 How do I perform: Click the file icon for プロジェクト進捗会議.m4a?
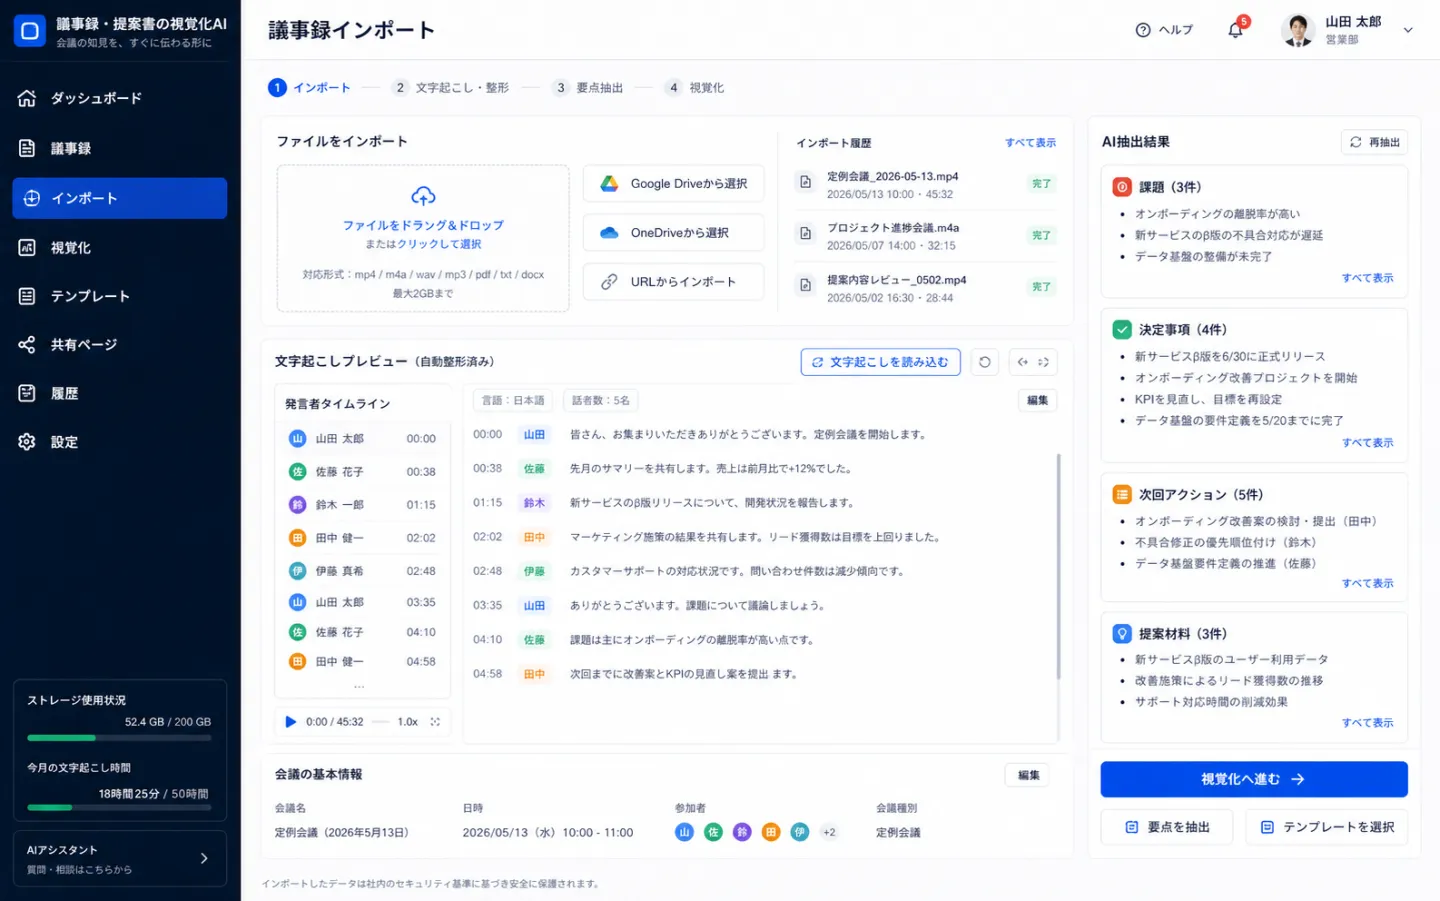(x=805, y=233)
